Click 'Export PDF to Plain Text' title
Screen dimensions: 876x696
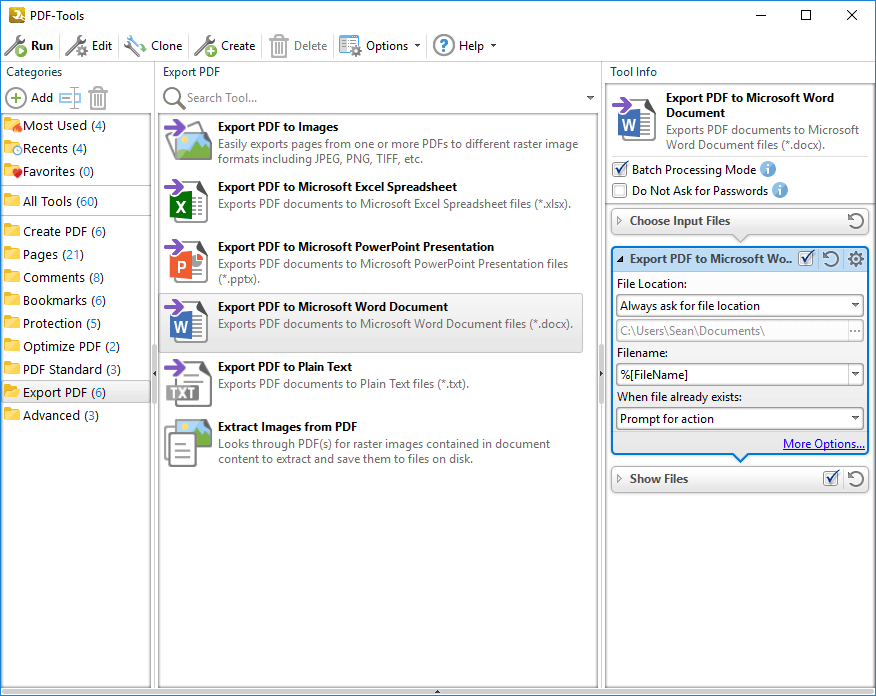click(284, 366)
